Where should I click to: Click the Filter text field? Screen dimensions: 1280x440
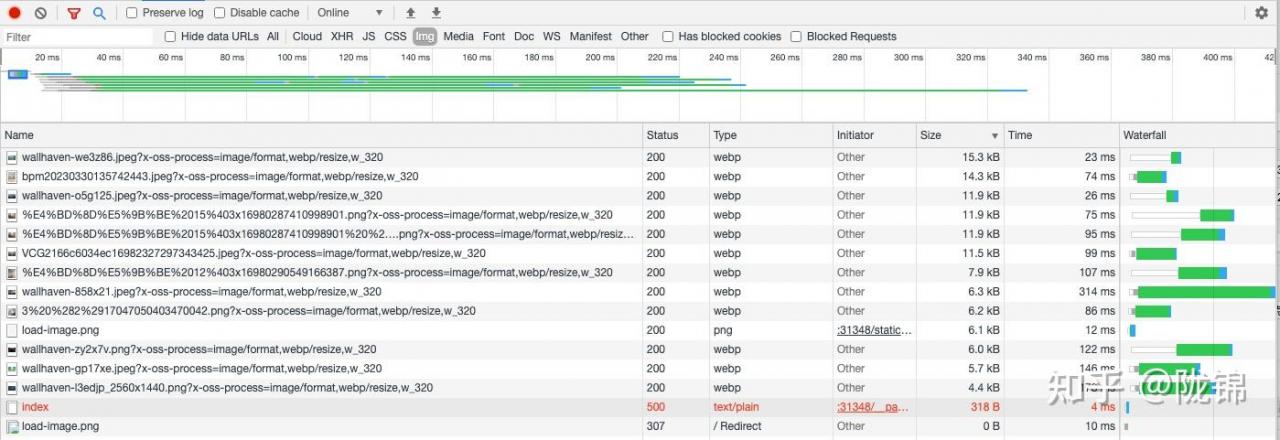coord(78,36)
